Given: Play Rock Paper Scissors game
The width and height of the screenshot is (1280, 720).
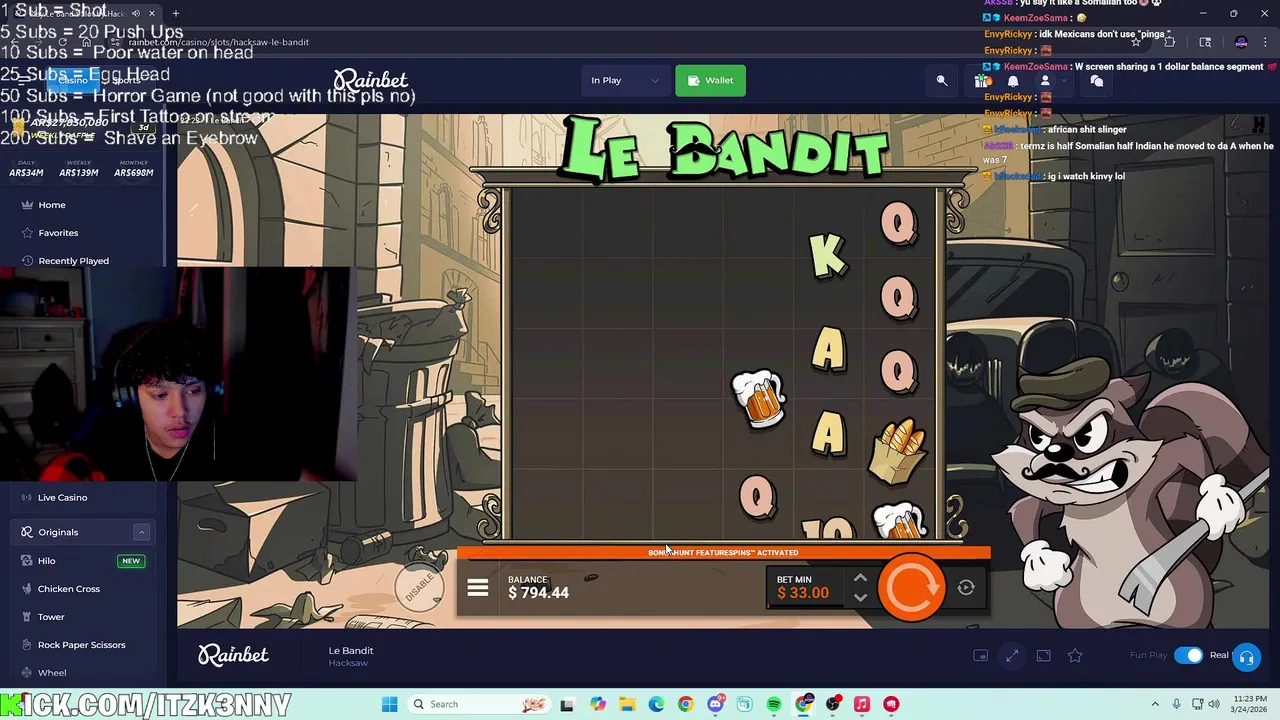Looking at the screenshot, I should pyautogui.click(x=83, y=645).
